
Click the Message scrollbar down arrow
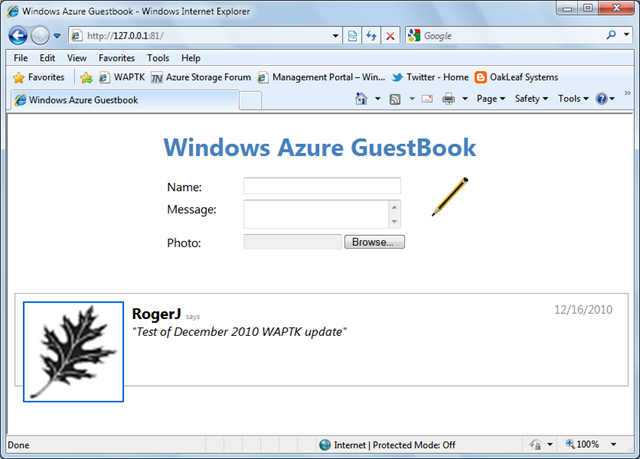click(x=394, y=222)
